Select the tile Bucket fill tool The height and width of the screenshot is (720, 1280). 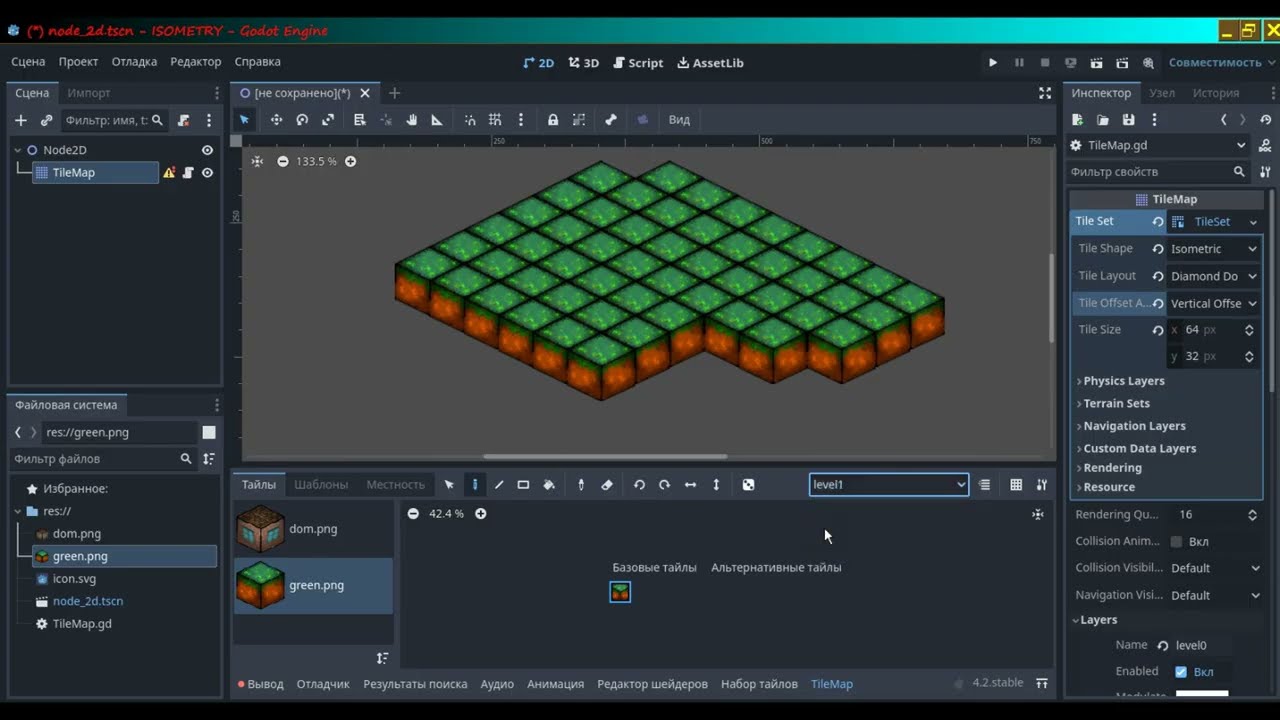click(549, 484)
